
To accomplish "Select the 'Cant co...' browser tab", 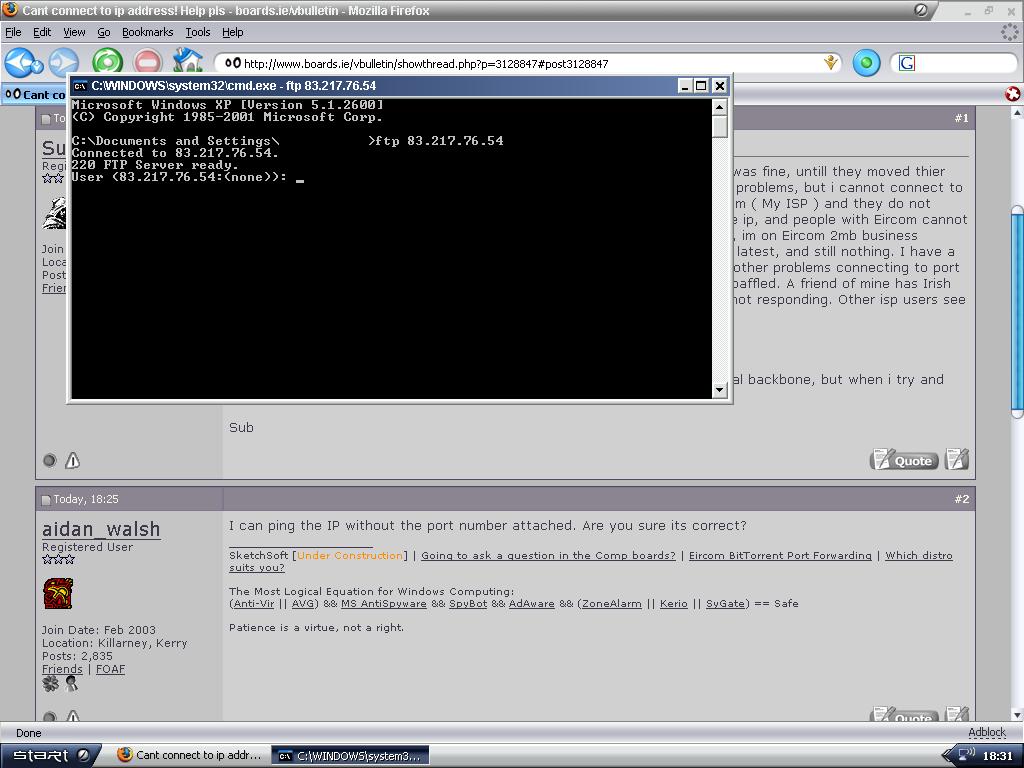I will click(x=34, y=95).
